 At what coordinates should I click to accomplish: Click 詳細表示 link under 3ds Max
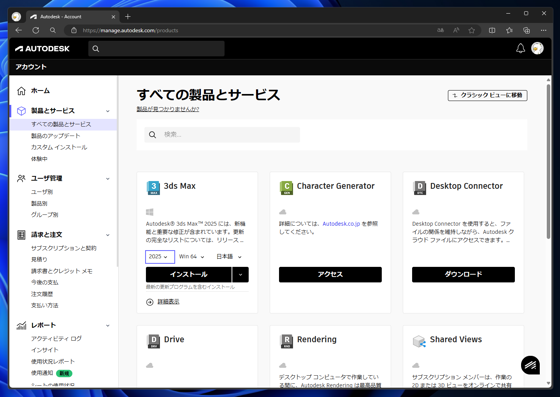click(x=168, y=302)
